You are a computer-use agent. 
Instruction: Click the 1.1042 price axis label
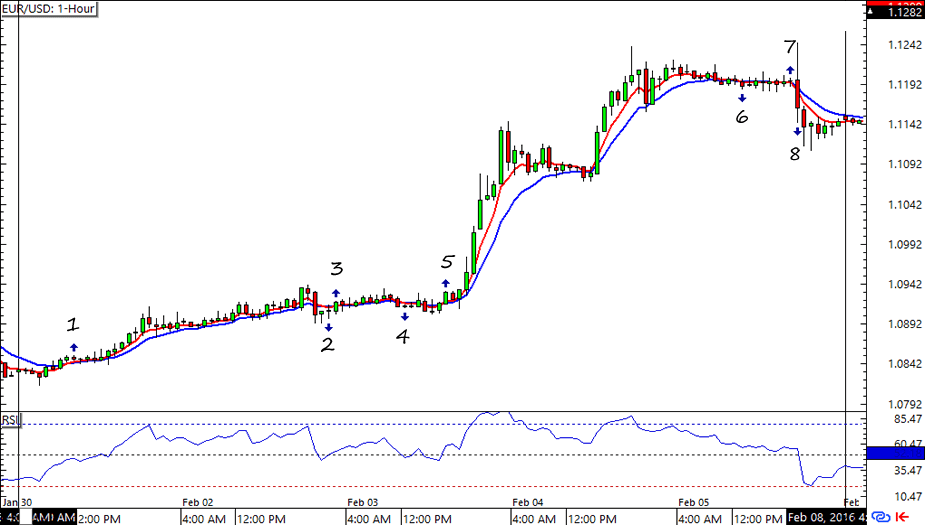click(905, 205)
